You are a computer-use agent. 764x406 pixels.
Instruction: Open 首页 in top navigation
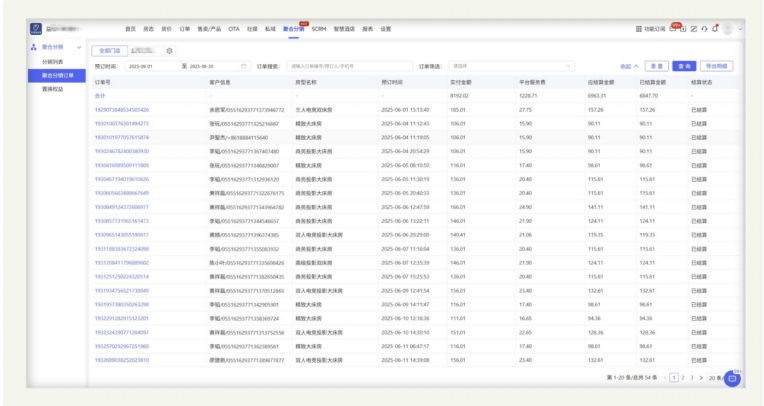131,29
